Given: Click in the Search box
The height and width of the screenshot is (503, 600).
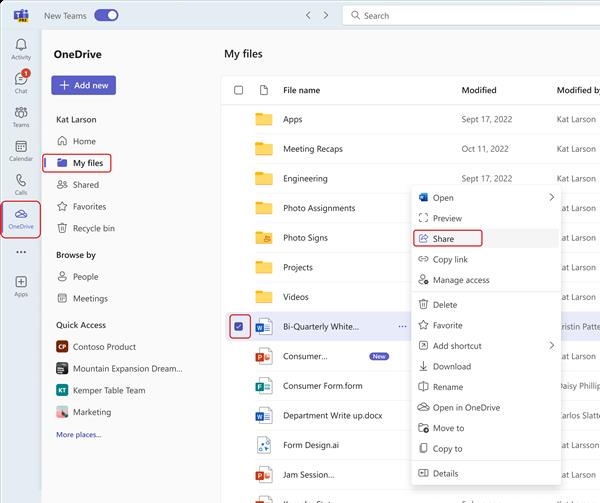Looking at the screenshot, I should coord(471,16).
